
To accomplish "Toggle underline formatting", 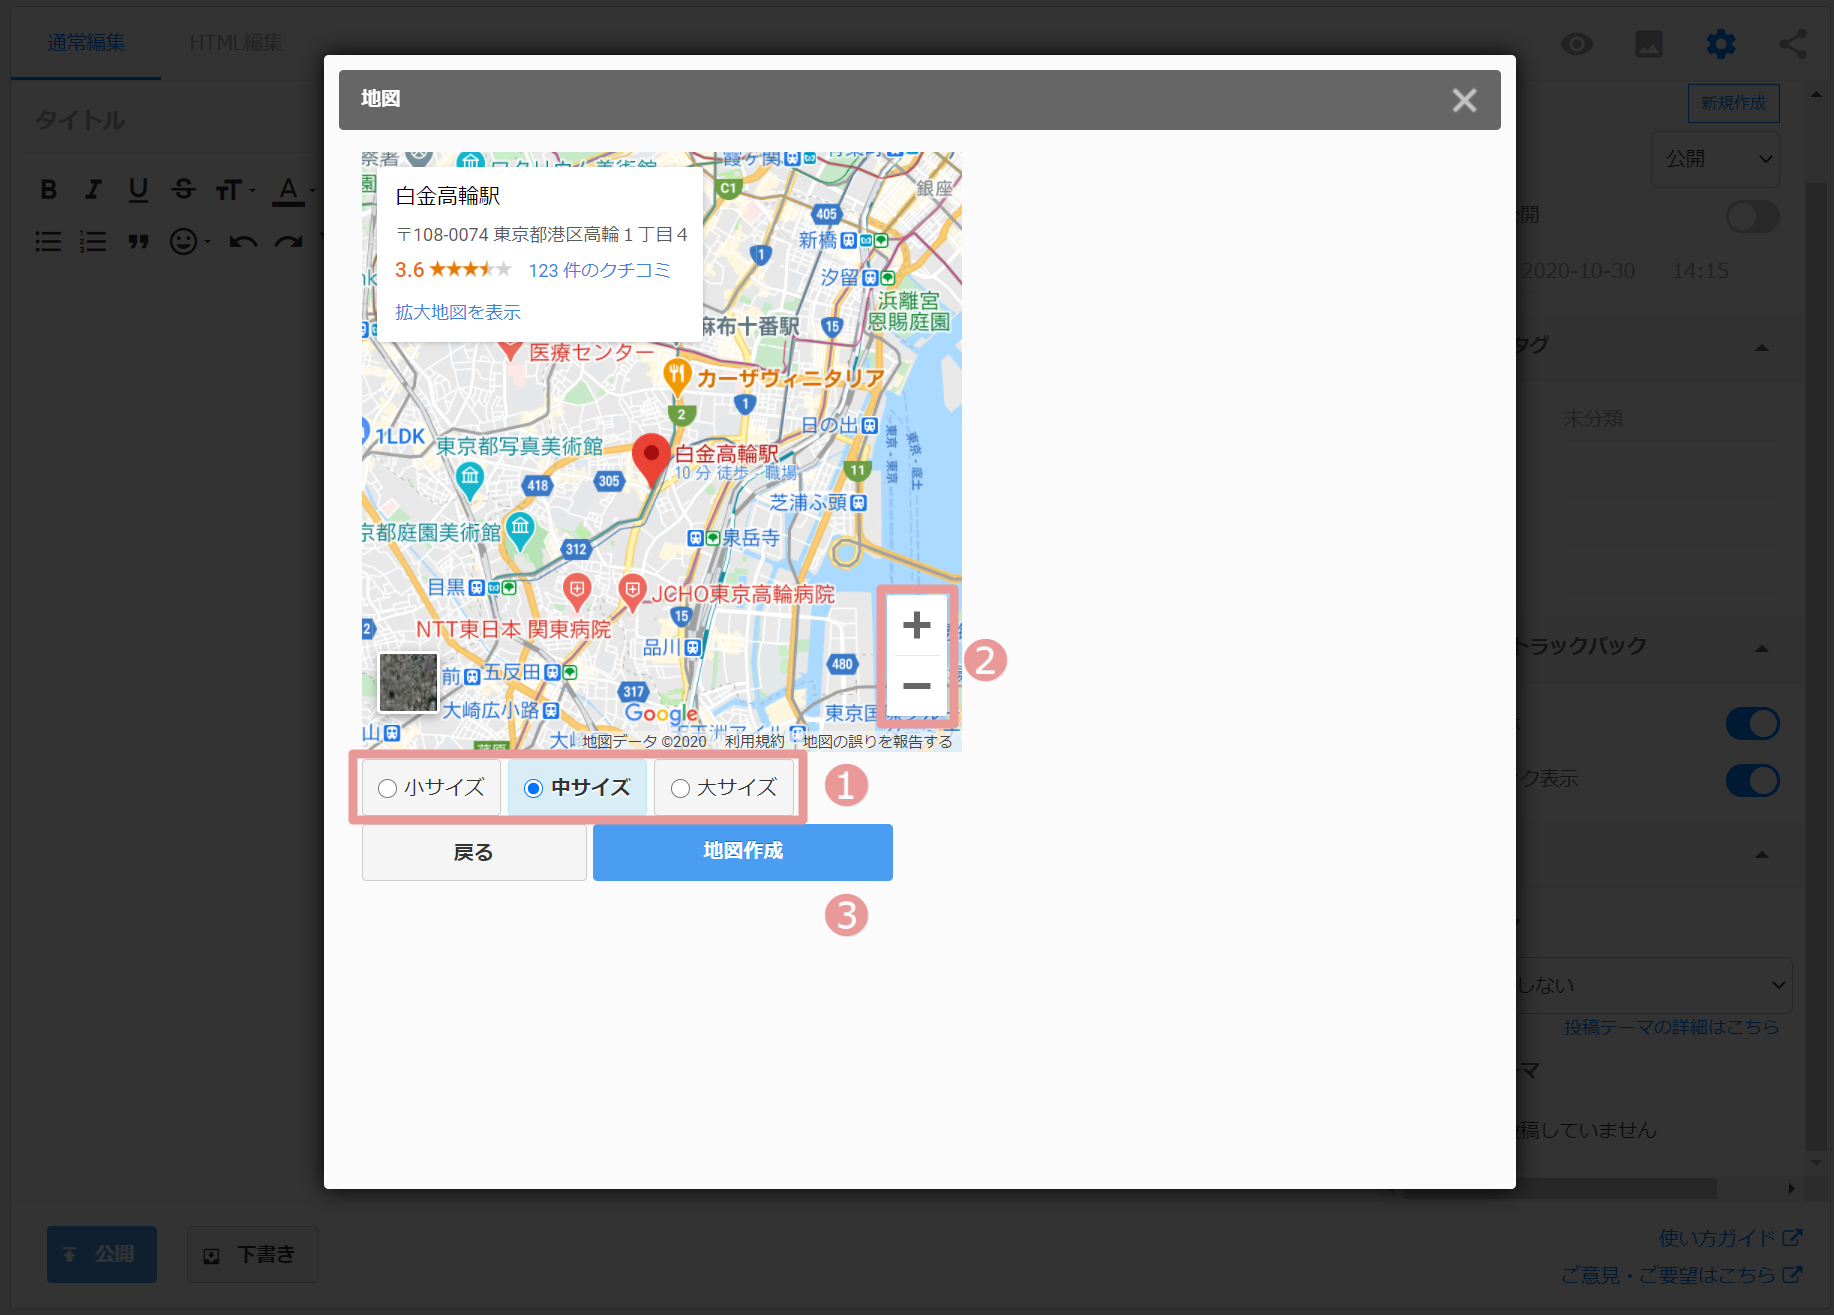I will (138, 189).
